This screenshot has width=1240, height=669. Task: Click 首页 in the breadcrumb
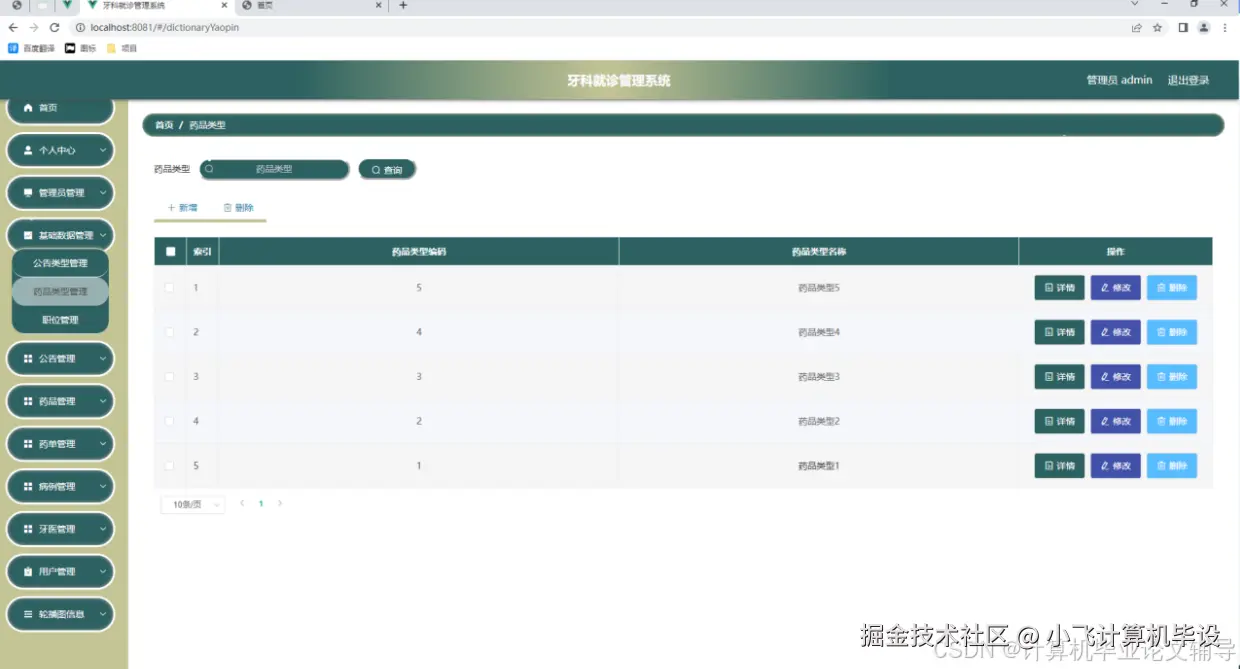(164, 125)
